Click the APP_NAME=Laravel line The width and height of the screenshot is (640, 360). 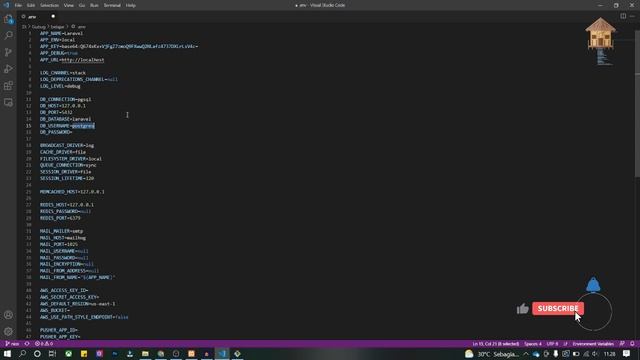point(61,33)
